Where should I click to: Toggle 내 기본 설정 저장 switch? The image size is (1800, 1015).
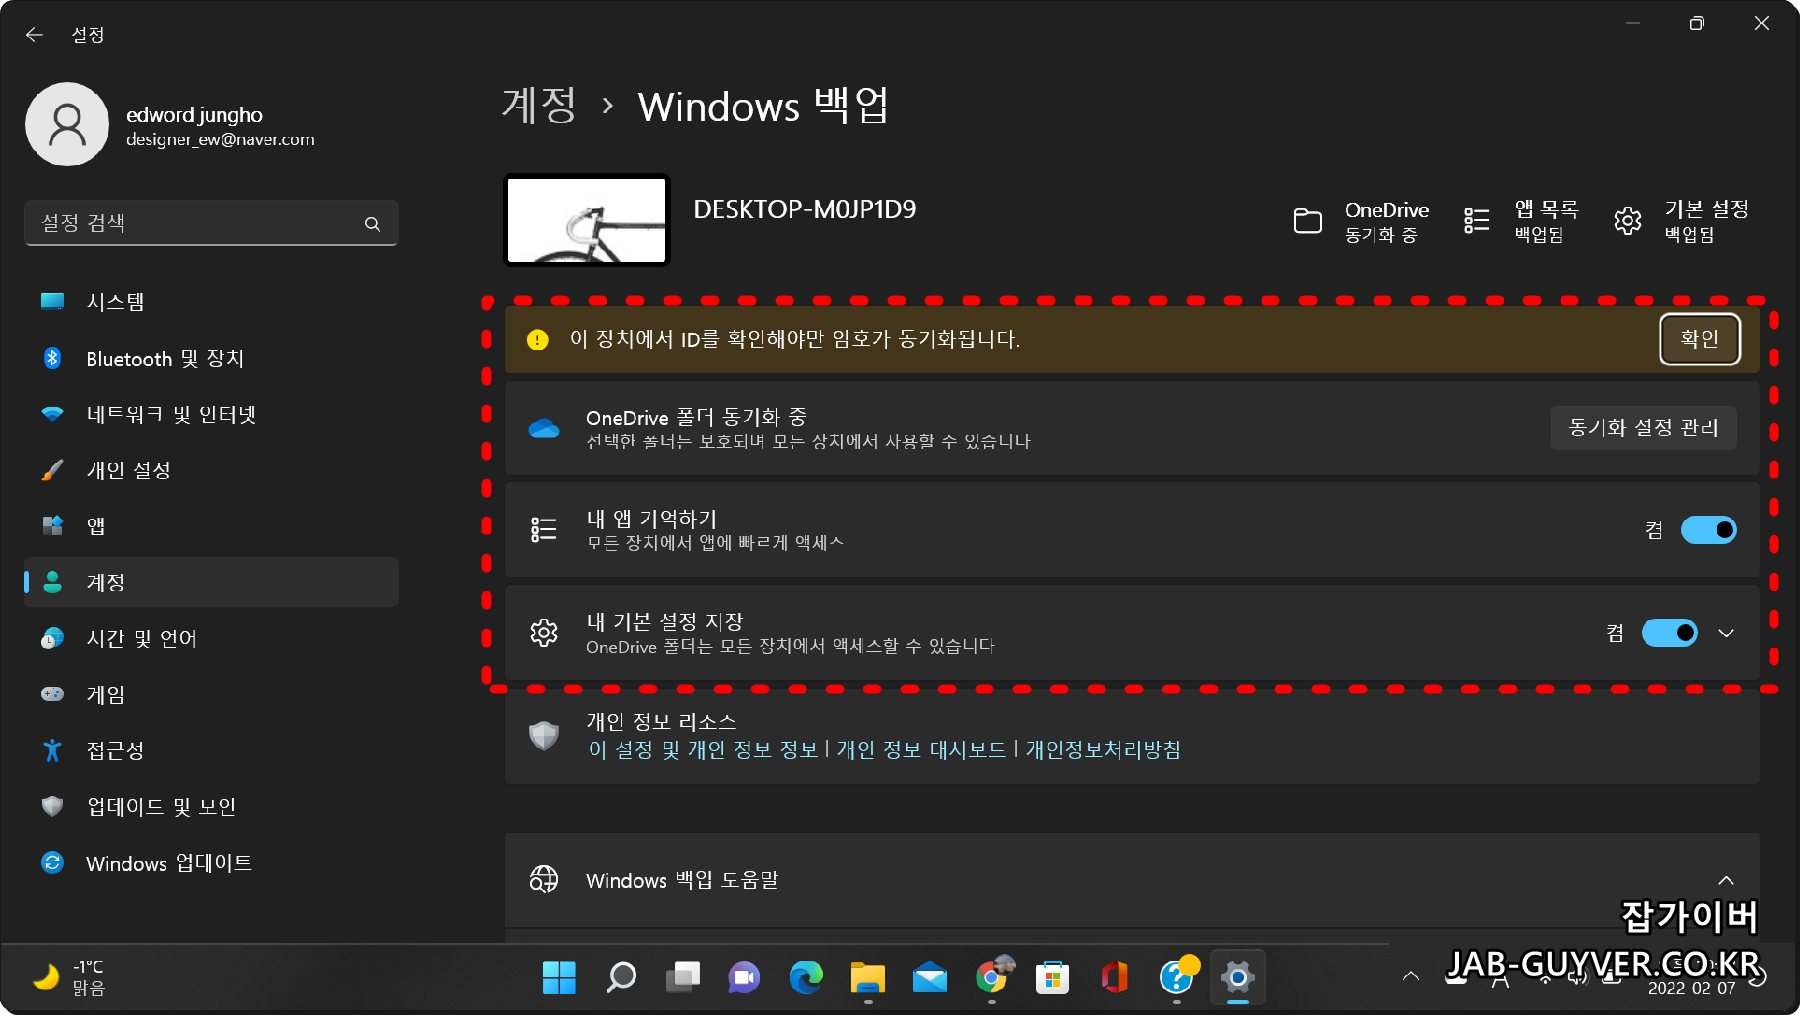(x=1669, y=633)
